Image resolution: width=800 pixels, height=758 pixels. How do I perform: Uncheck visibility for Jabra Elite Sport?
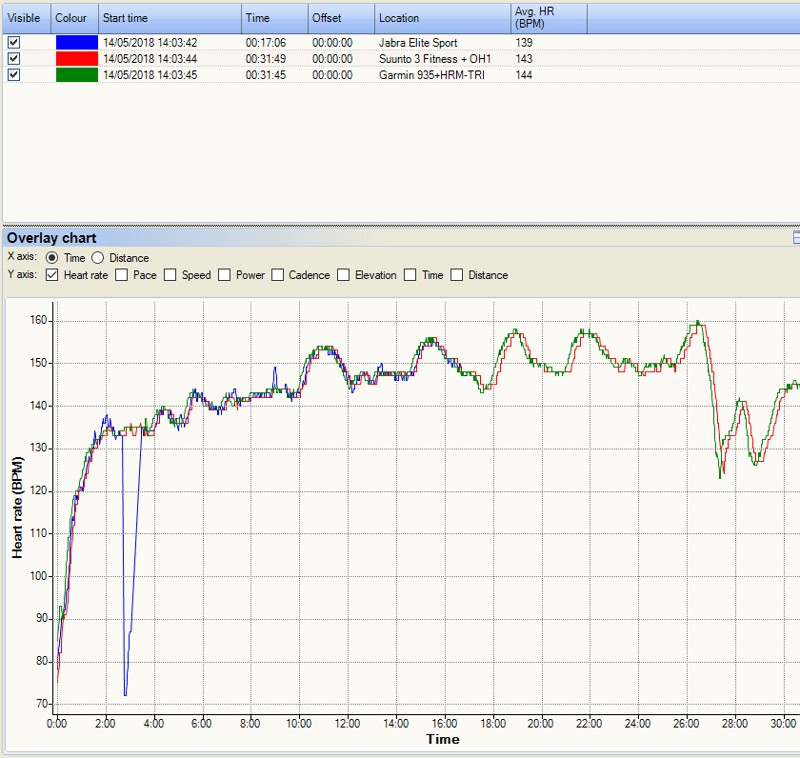(13, 43)
